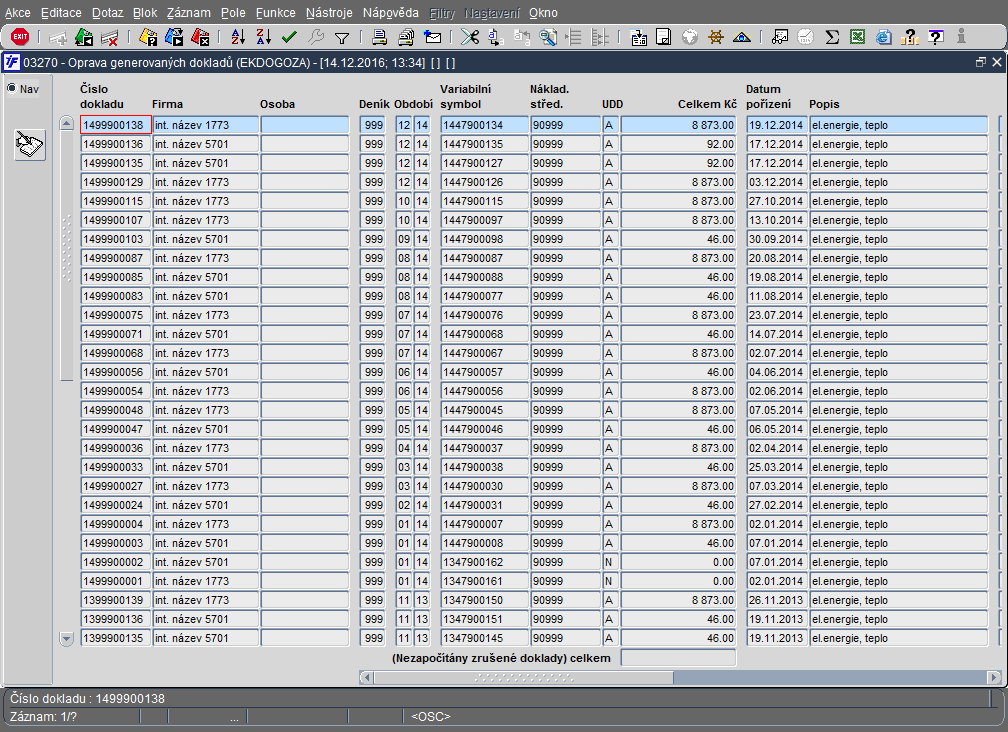
Task: Open the Okno menu
Action: click(x=543, y=13)
